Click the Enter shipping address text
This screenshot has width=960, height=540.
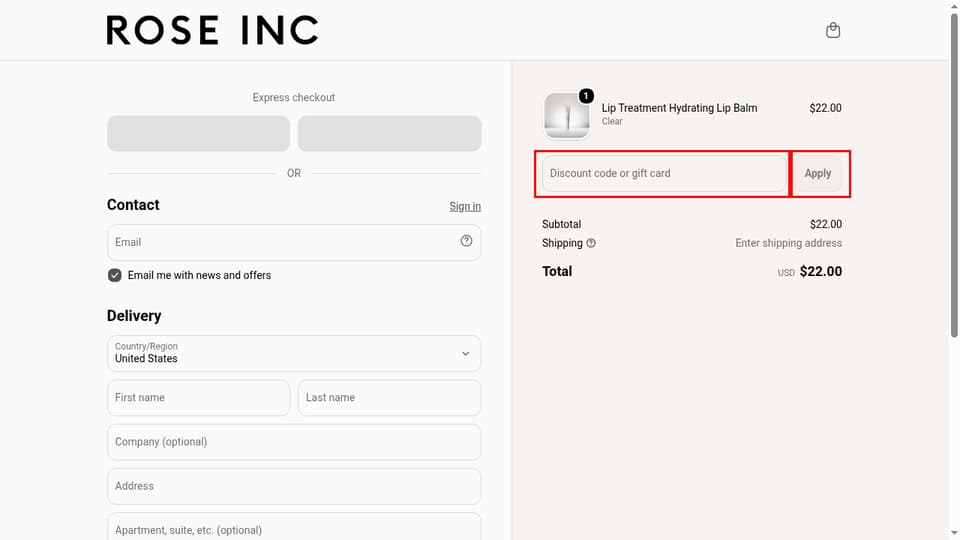click(x=788, y=243)
